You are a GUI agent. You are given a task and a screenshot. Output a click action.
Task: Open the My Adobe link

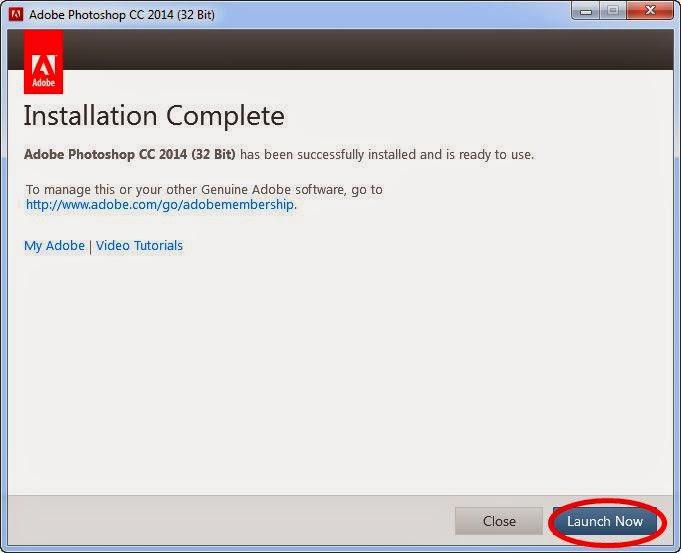pos(54,245)
